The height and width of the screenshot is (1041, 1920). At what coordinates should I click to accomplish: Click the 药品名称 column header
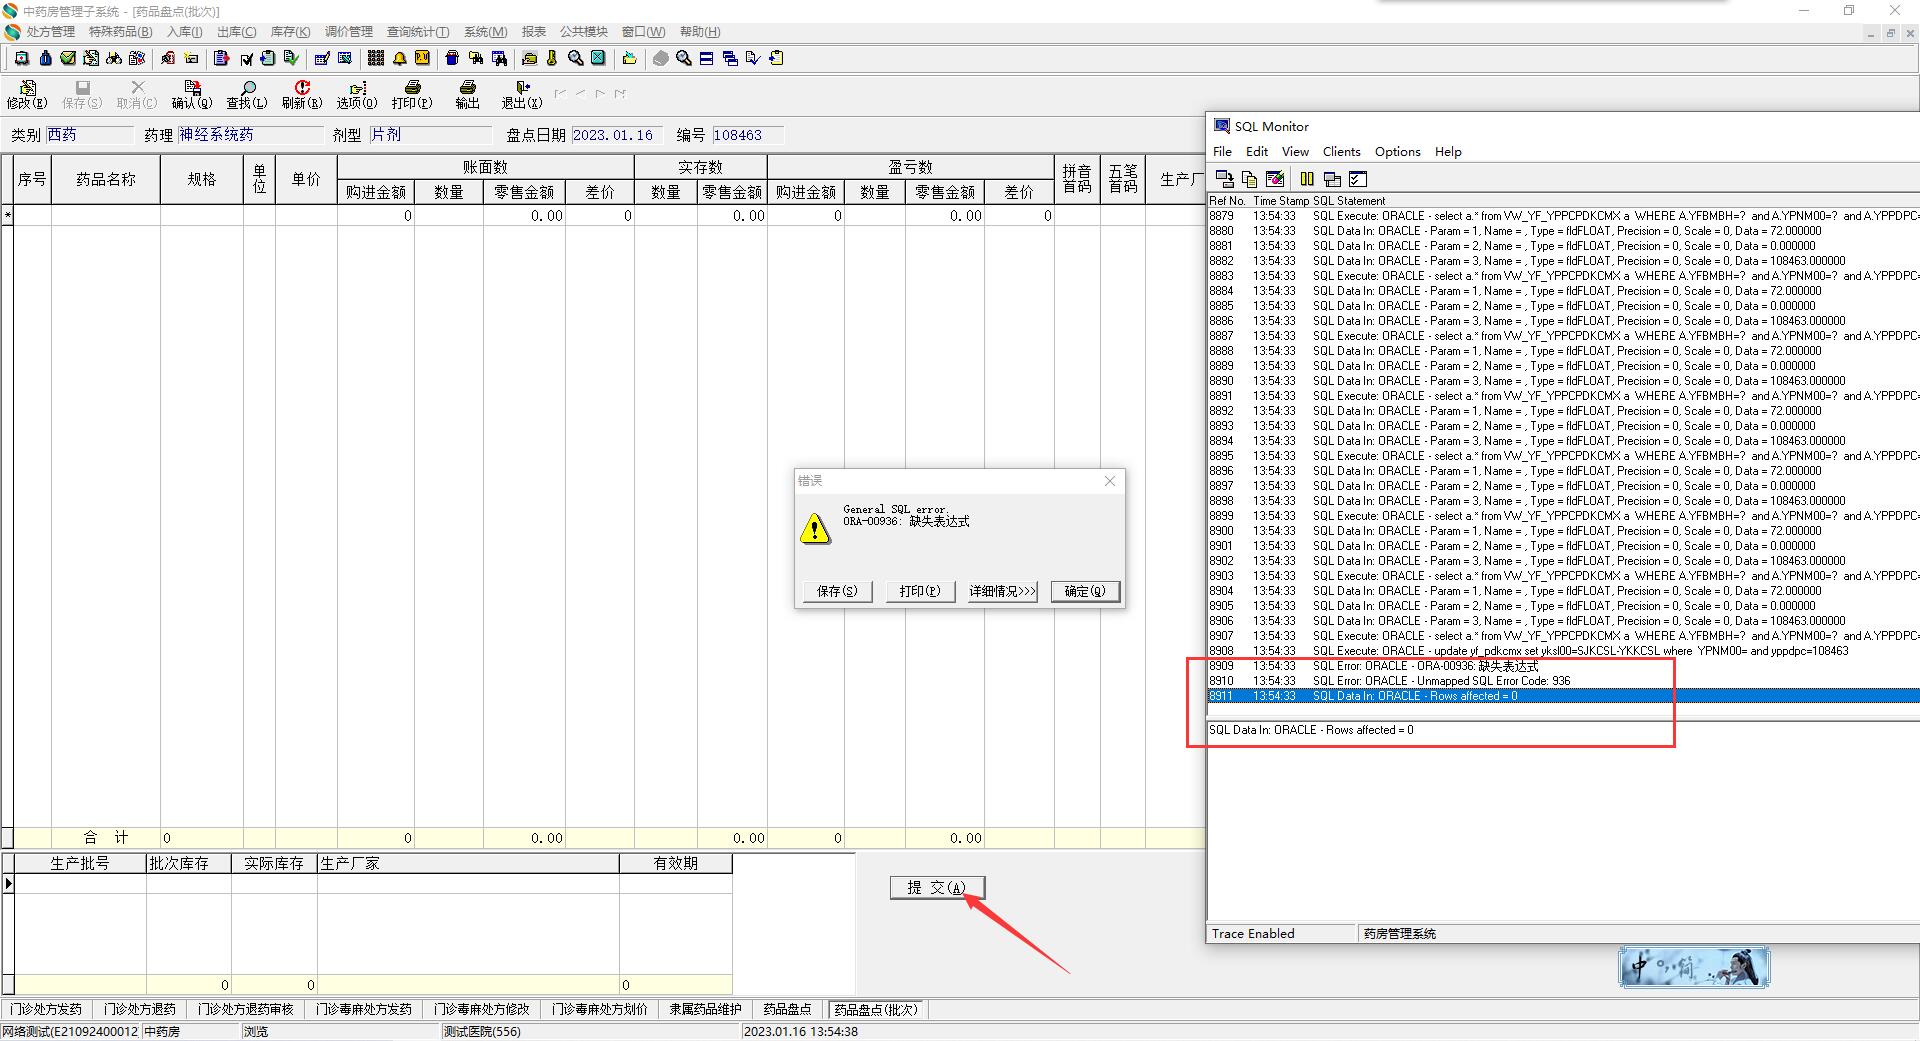pos(106,179)
